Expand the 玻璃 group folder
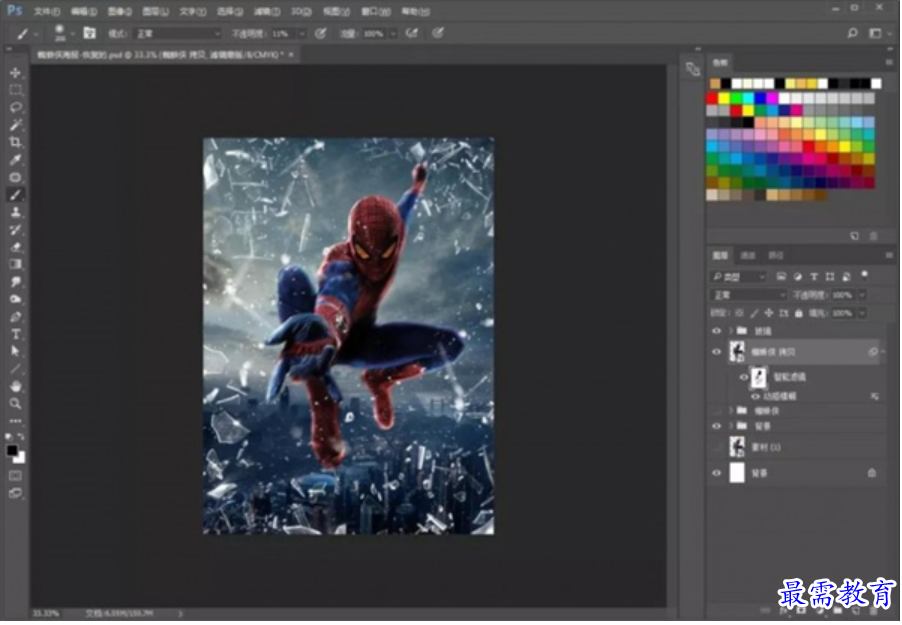This screenshot has height=625, width=902. click(x=731, y=331)
